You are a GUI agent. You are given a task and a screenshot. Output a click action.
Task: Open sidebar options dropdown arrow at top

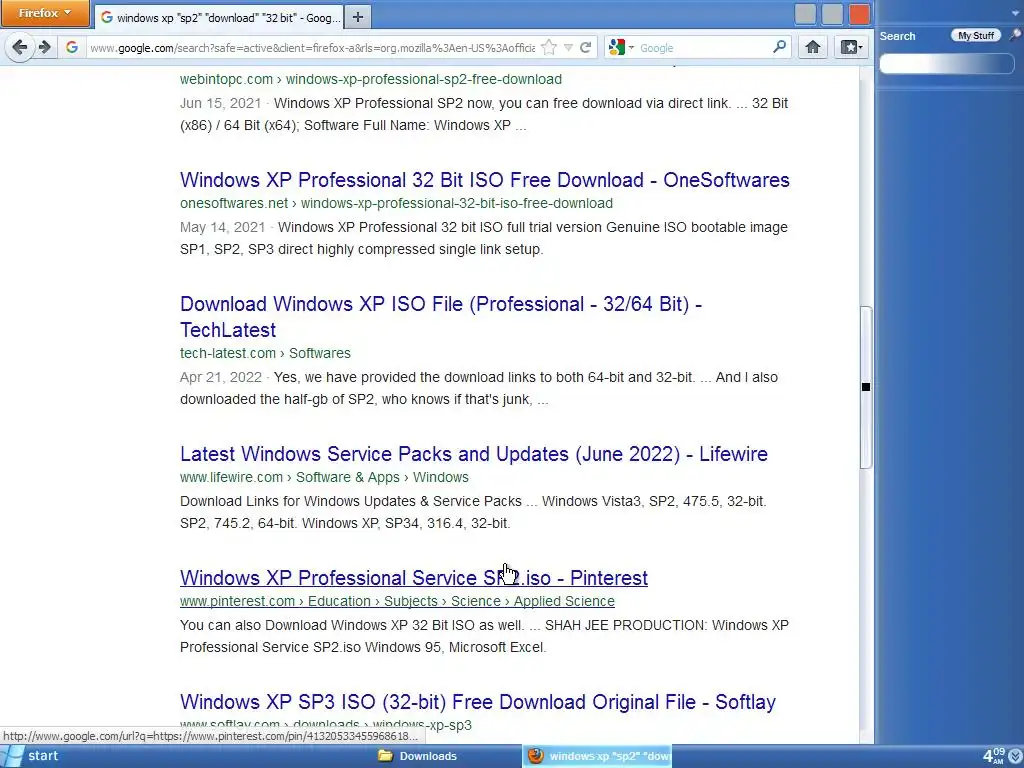[1017, 12]
